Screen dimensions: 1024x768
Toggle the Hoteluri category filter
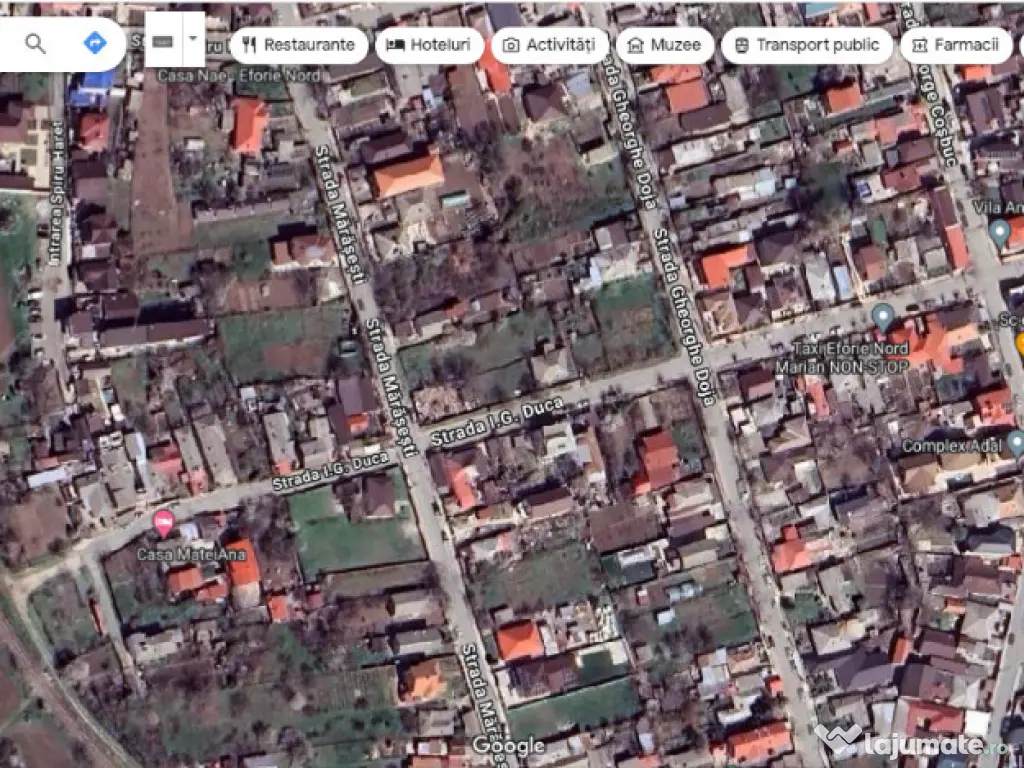pyautogui.click(x=430, y=45)
